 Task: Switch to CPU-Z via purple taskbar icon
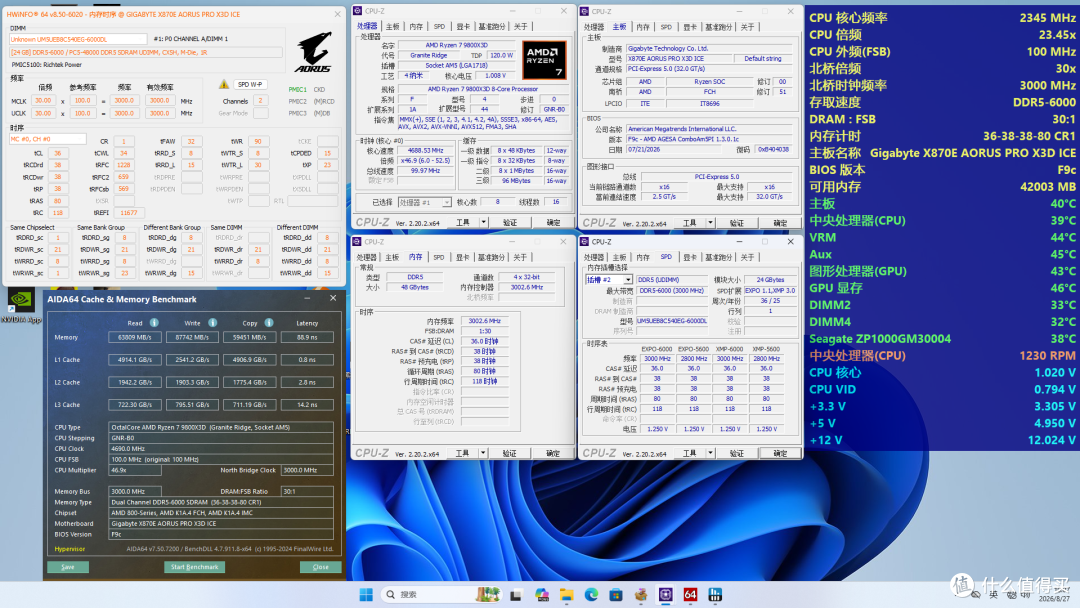tap(665, 594)
